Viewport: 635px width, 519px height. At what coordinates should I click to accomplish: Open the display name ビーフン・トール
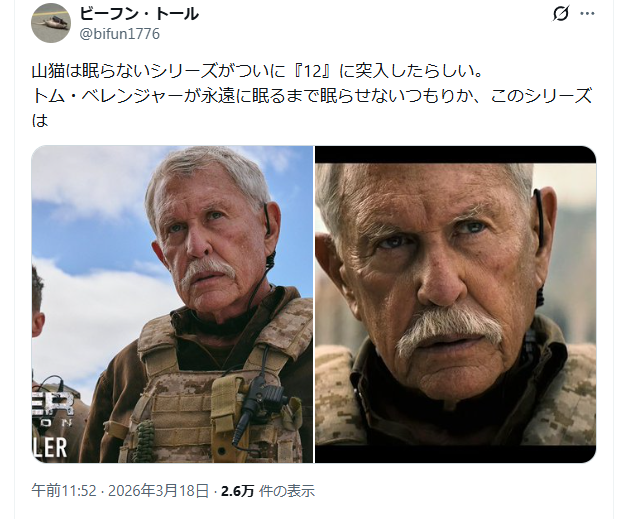139,14
